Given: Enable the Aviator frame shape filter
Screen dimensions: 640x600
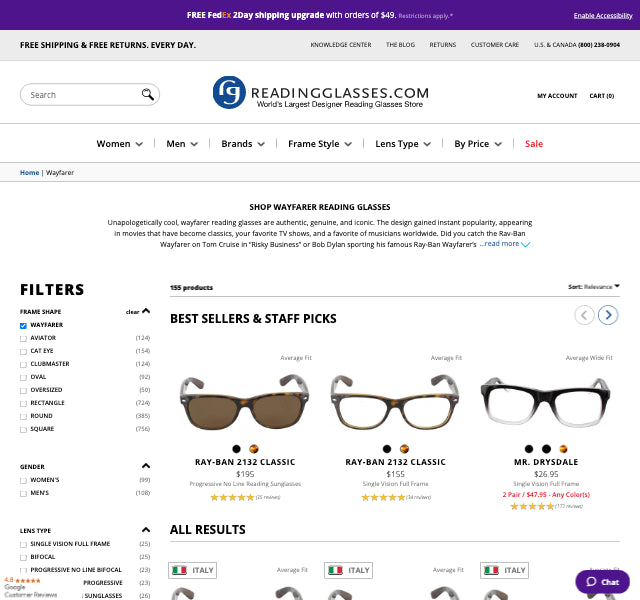Looking at the screenshot, I should click(24, 338).
